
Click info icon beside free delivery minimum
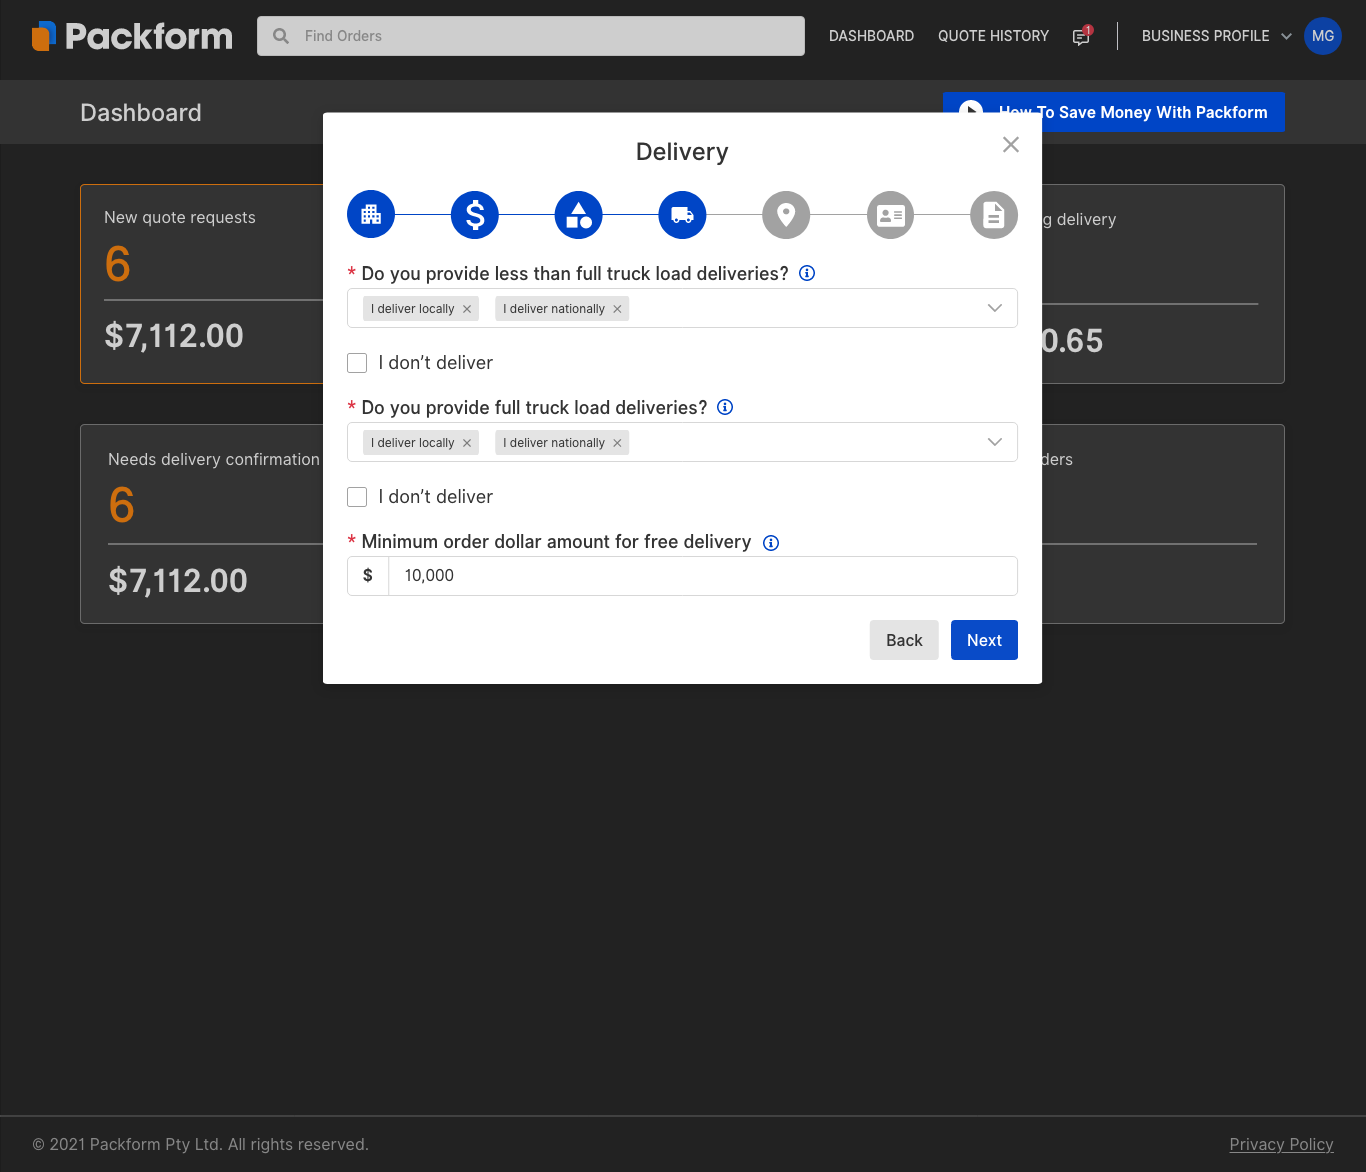[x=771, y=543]
